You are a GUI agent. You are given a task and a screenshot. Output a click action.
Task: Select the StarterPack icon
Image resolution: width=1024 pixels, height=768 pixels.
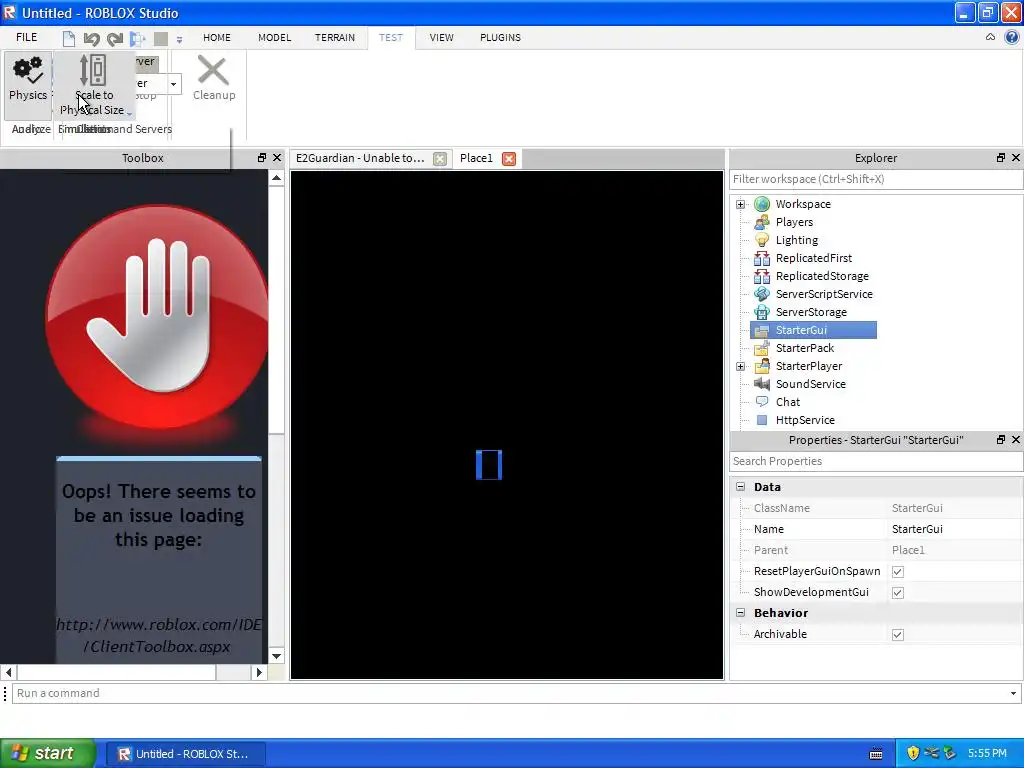click(x=761, y=348)
